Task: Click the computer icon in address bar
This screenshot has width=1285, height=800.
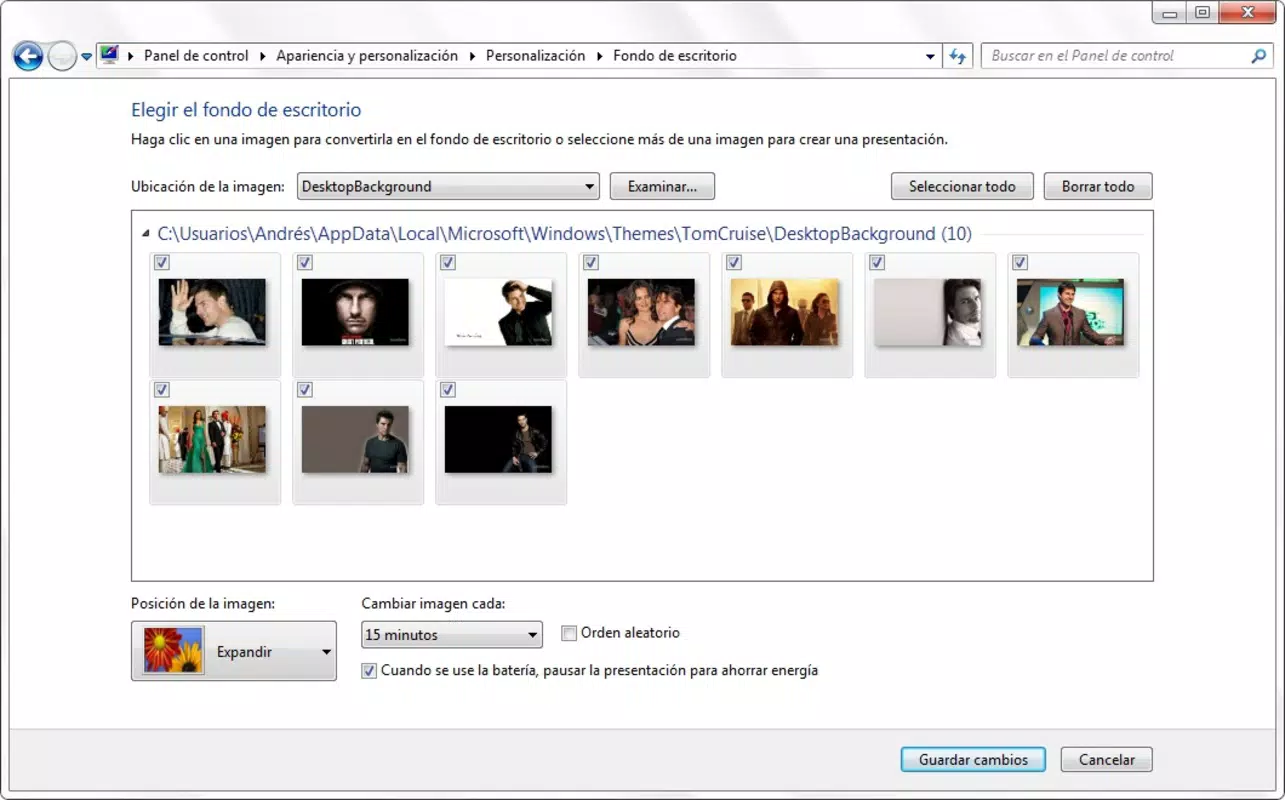Action: 110,56
